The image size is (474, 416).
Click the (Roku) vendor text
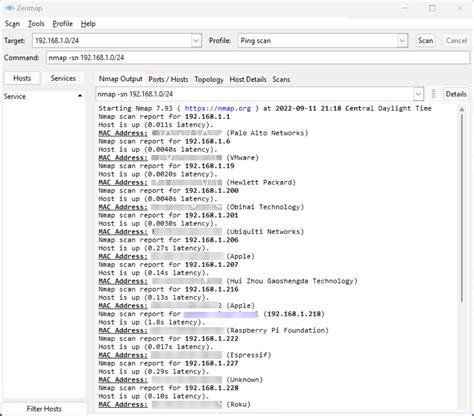pyautogui.click(x=238, y=404)
